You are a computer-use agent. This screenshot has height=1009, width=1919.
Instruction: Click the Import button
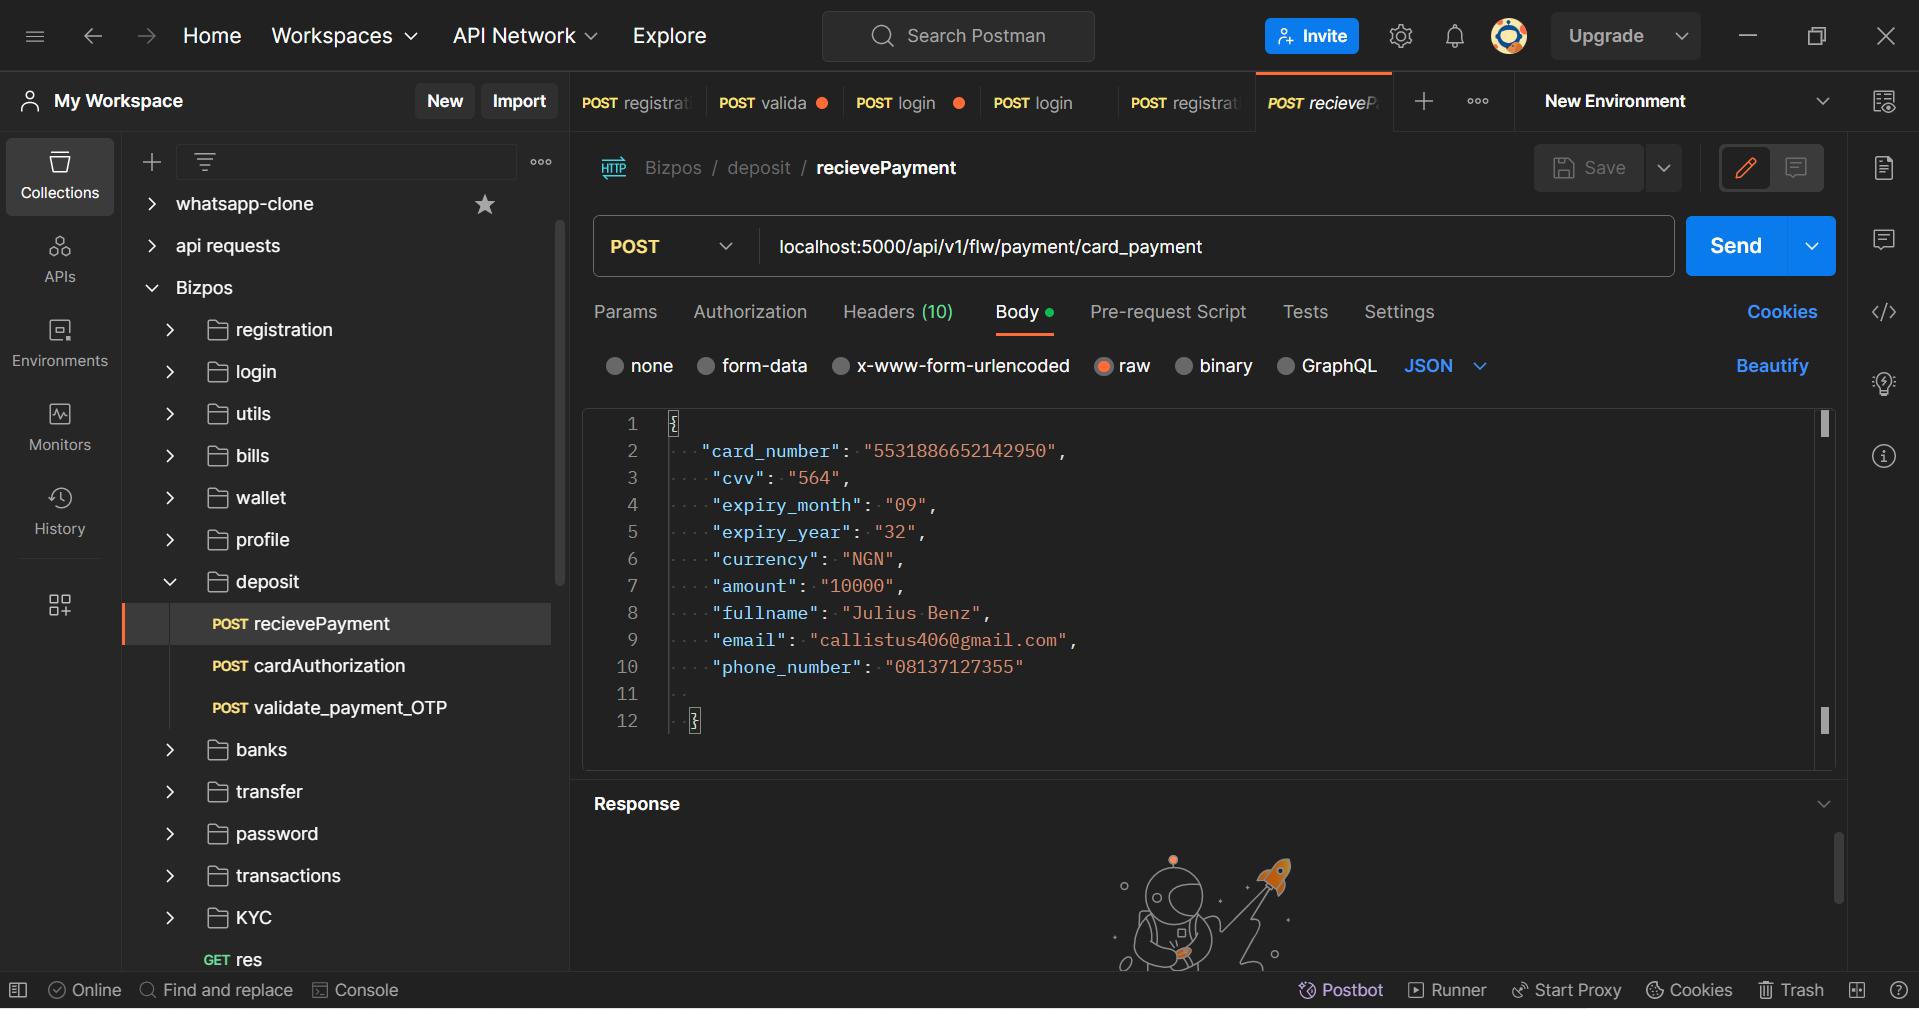coord(519,101)
